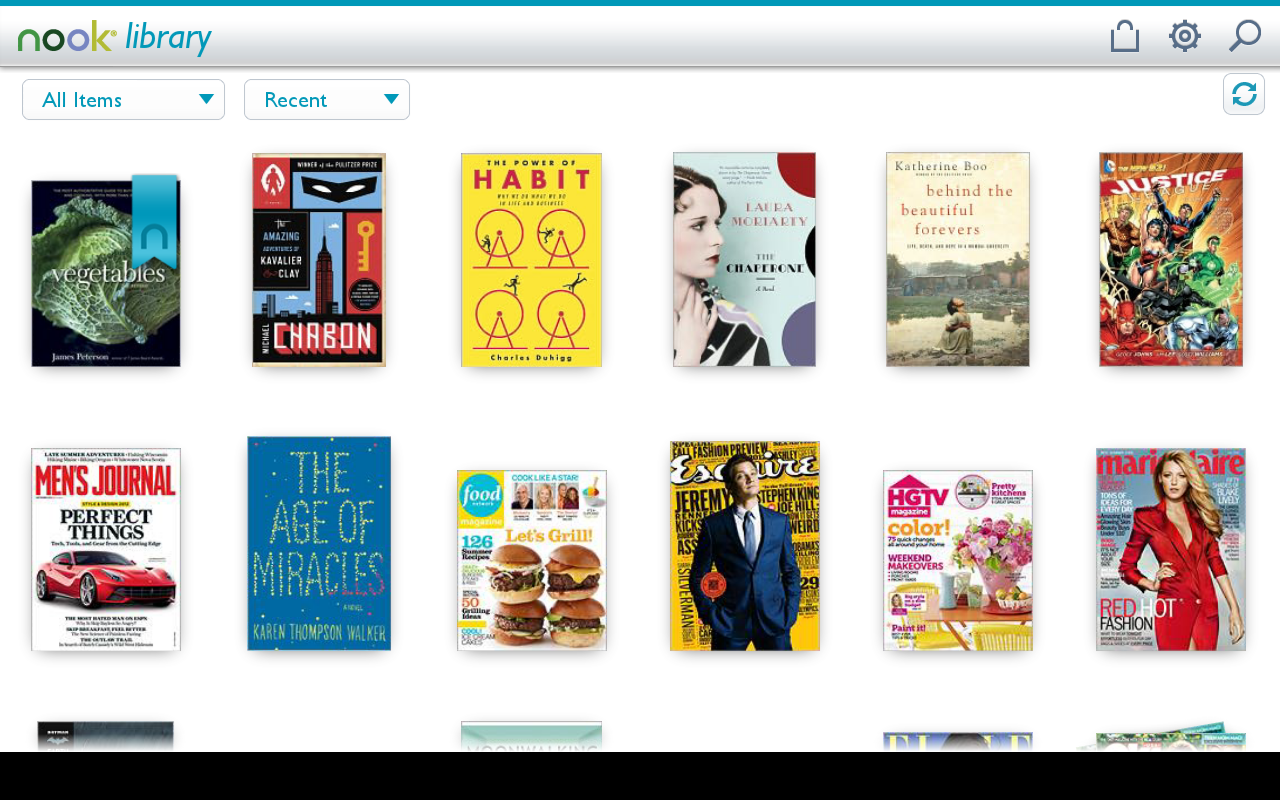This screenshot has width=1280, height=800.
Task: Open the Men's Journal magazine
Action: pyautogui.click(x=106, y=550)
